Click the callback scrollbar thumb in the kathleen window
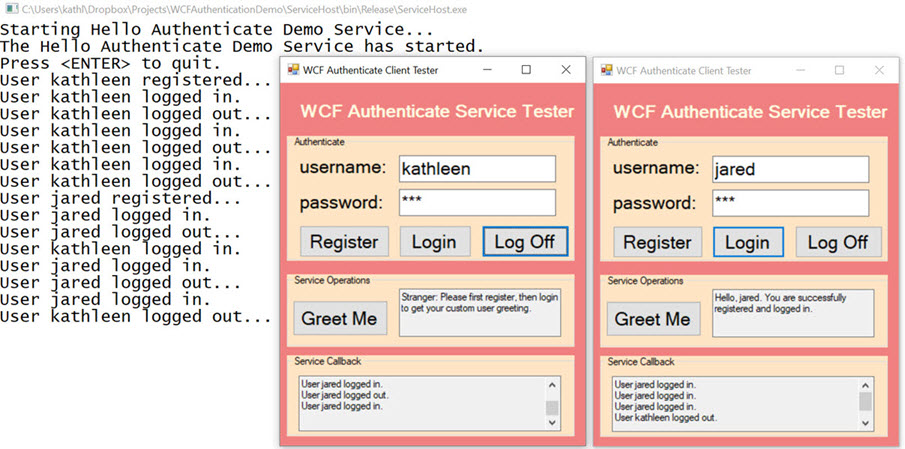The image size is (905, 449). pyautogui.click(x=552, y=407)
